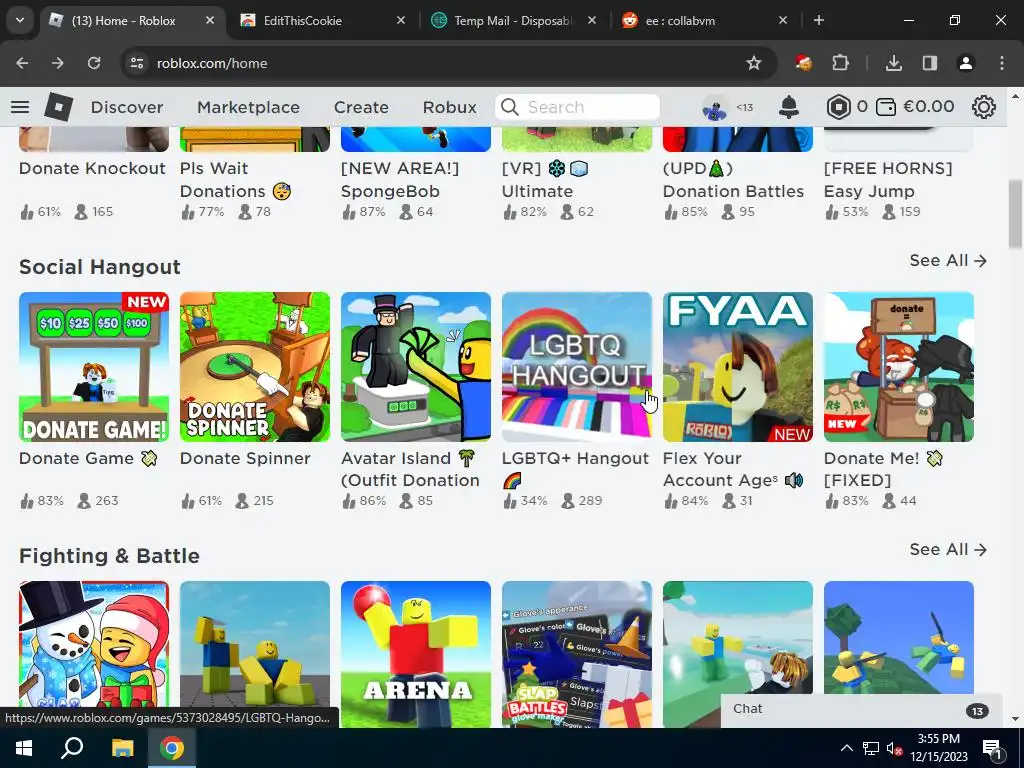This screenshot has width=1024, height=768.
Task: Open the EditThisCookie extension icon
Action: tap(803, 63)
